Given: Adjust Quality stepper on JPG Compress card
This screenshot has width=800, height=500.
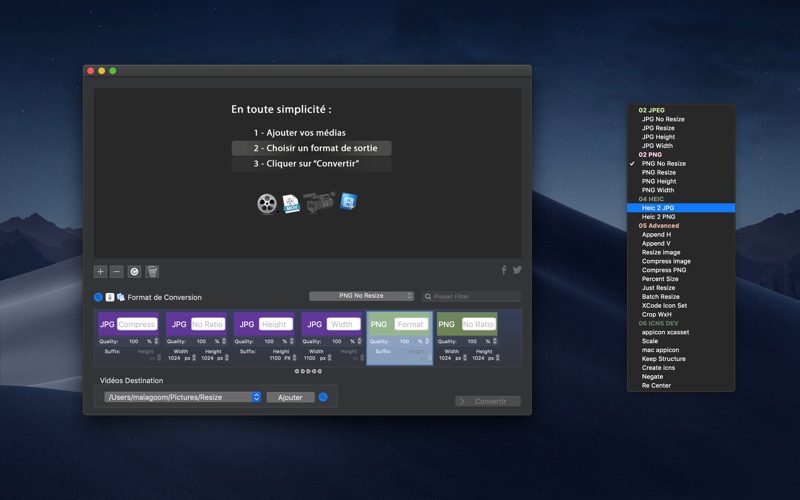Looking at the screenshot, I should tap(156, 341).
